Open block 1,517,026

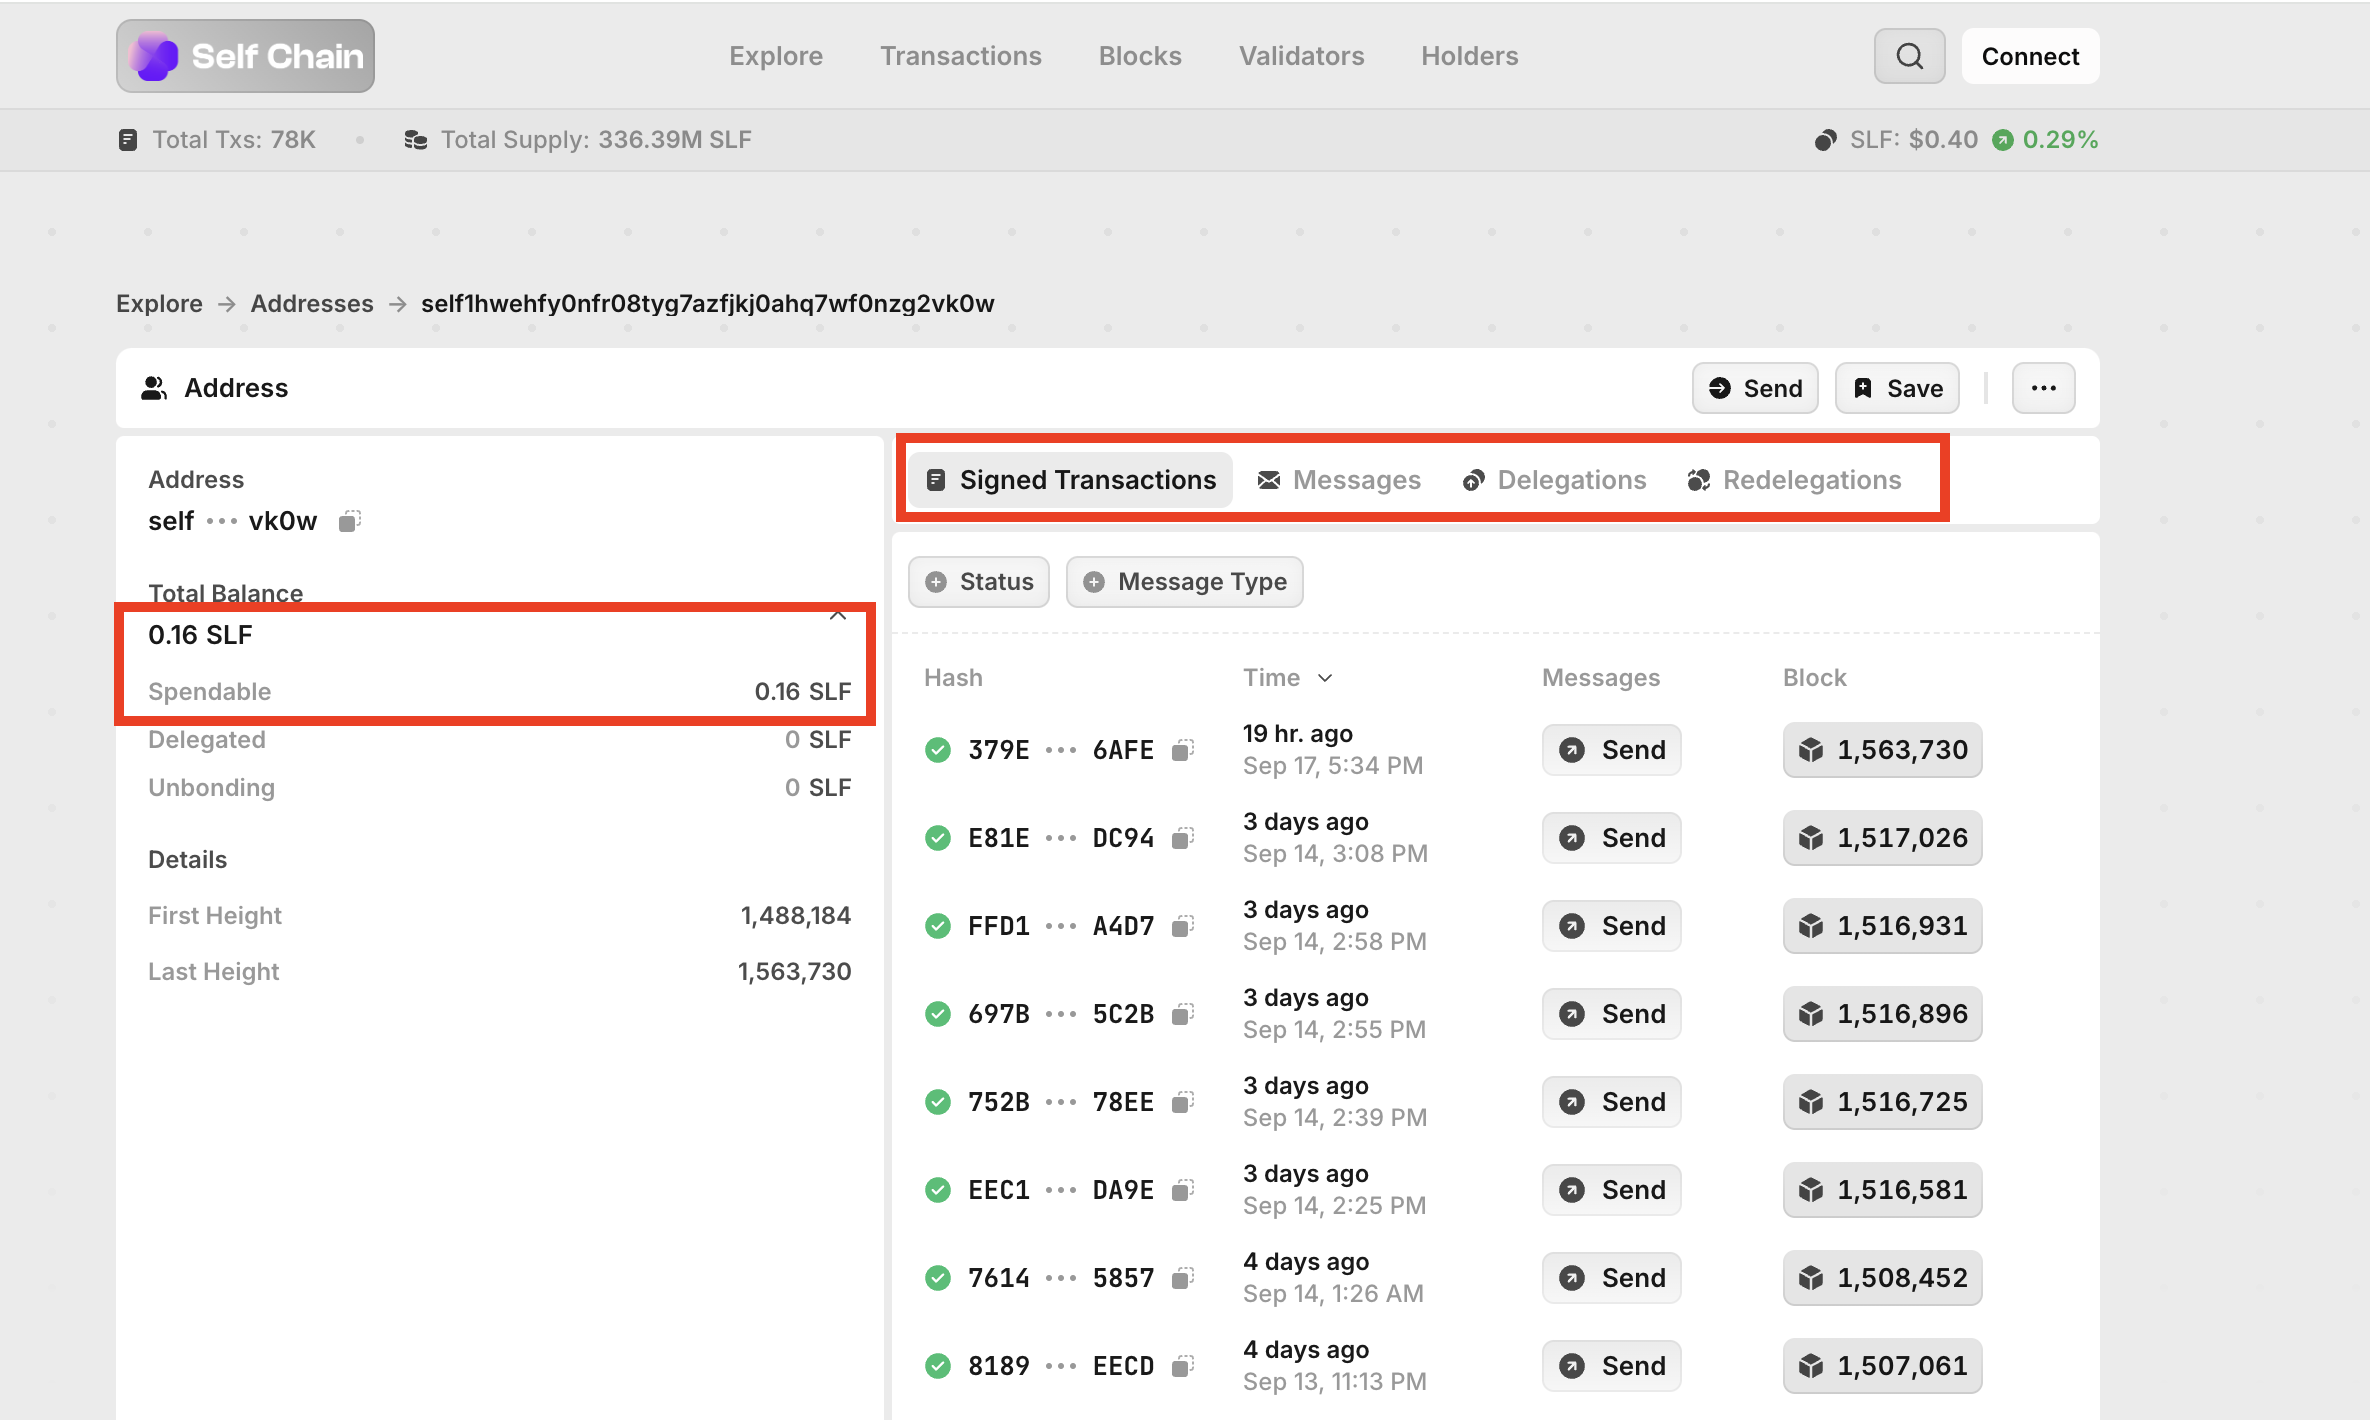click(1882, 838)
